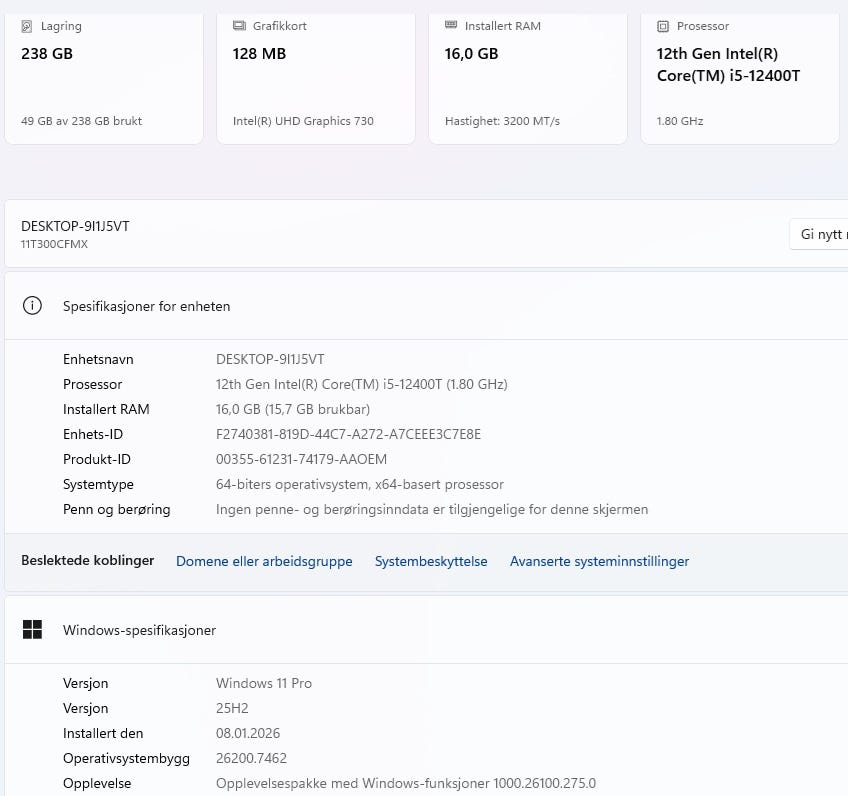
Task: Click the Produkt-ID value 00355-61231-74179-AAOEM
Action: point(301,459)
